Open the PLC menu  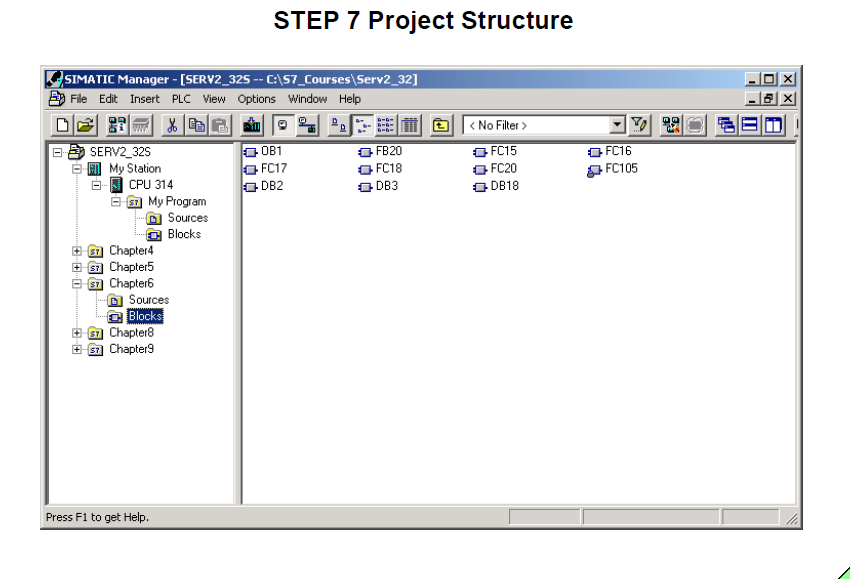181,99
